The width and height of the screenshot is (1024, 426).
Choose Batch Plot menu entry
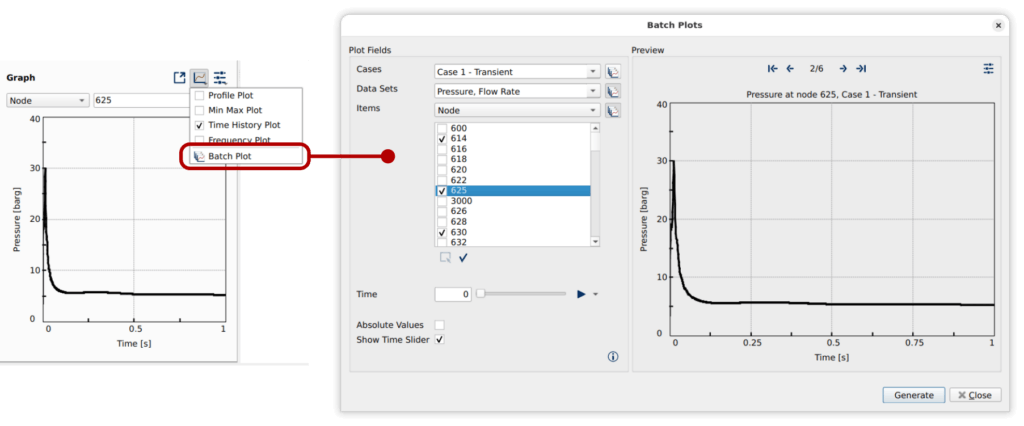pyautogui.click(x=246, y=156)
